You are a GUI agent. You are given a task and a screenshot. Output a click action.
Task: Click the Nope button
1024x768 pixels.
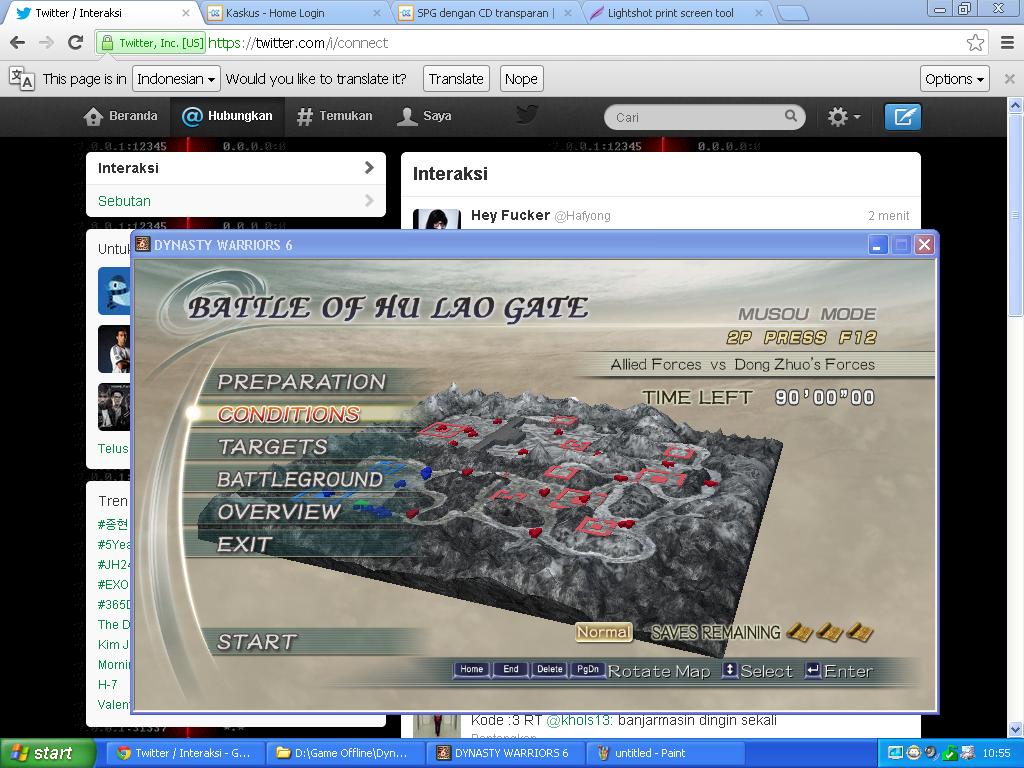point(520,79)
